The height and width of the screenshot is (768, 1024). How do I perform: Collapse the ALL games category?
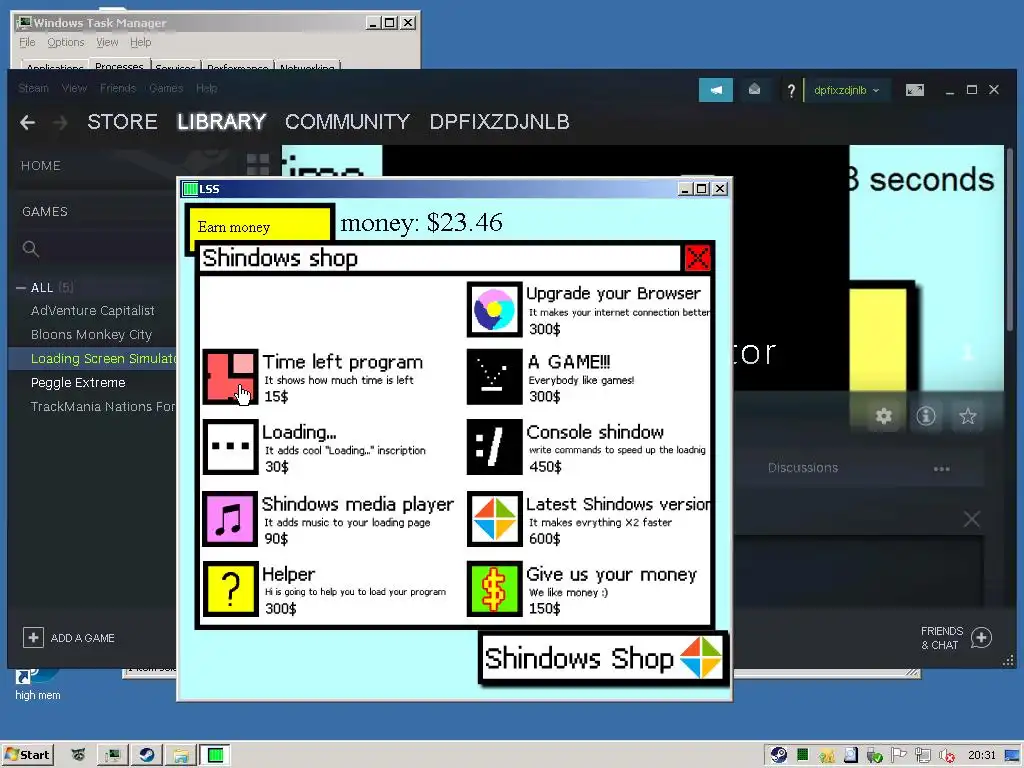pyautogui.click(x=21, y=287)
